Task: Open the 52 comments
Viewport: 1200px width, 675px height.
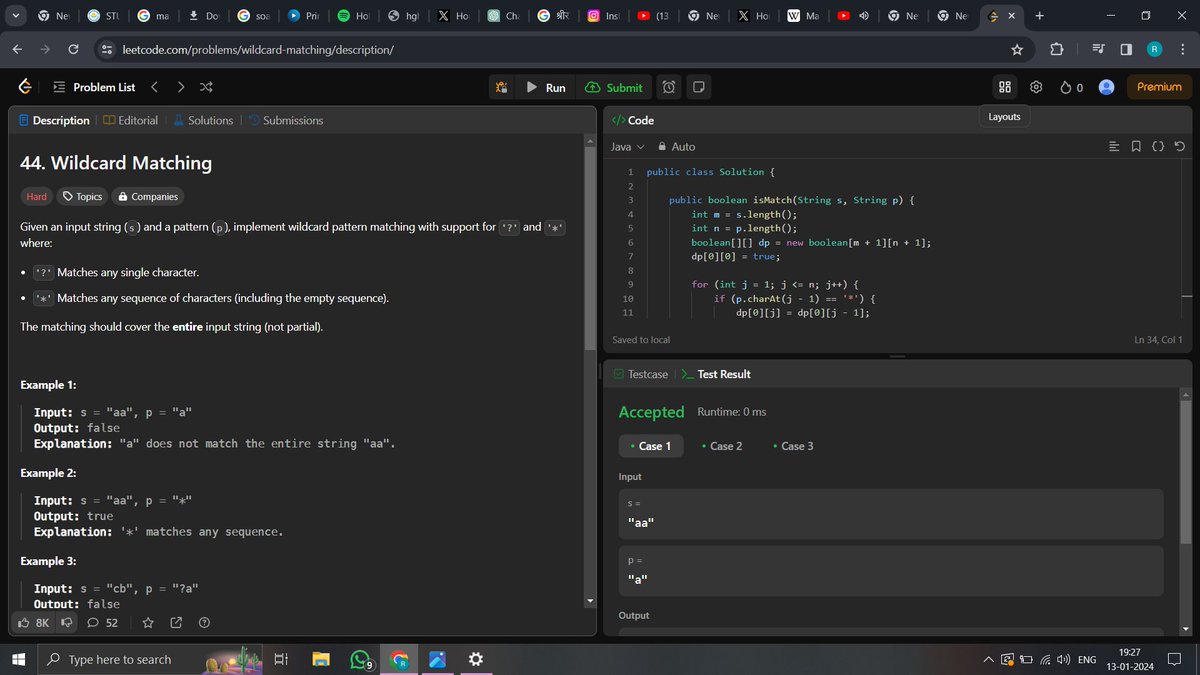Action: (103, 623)
